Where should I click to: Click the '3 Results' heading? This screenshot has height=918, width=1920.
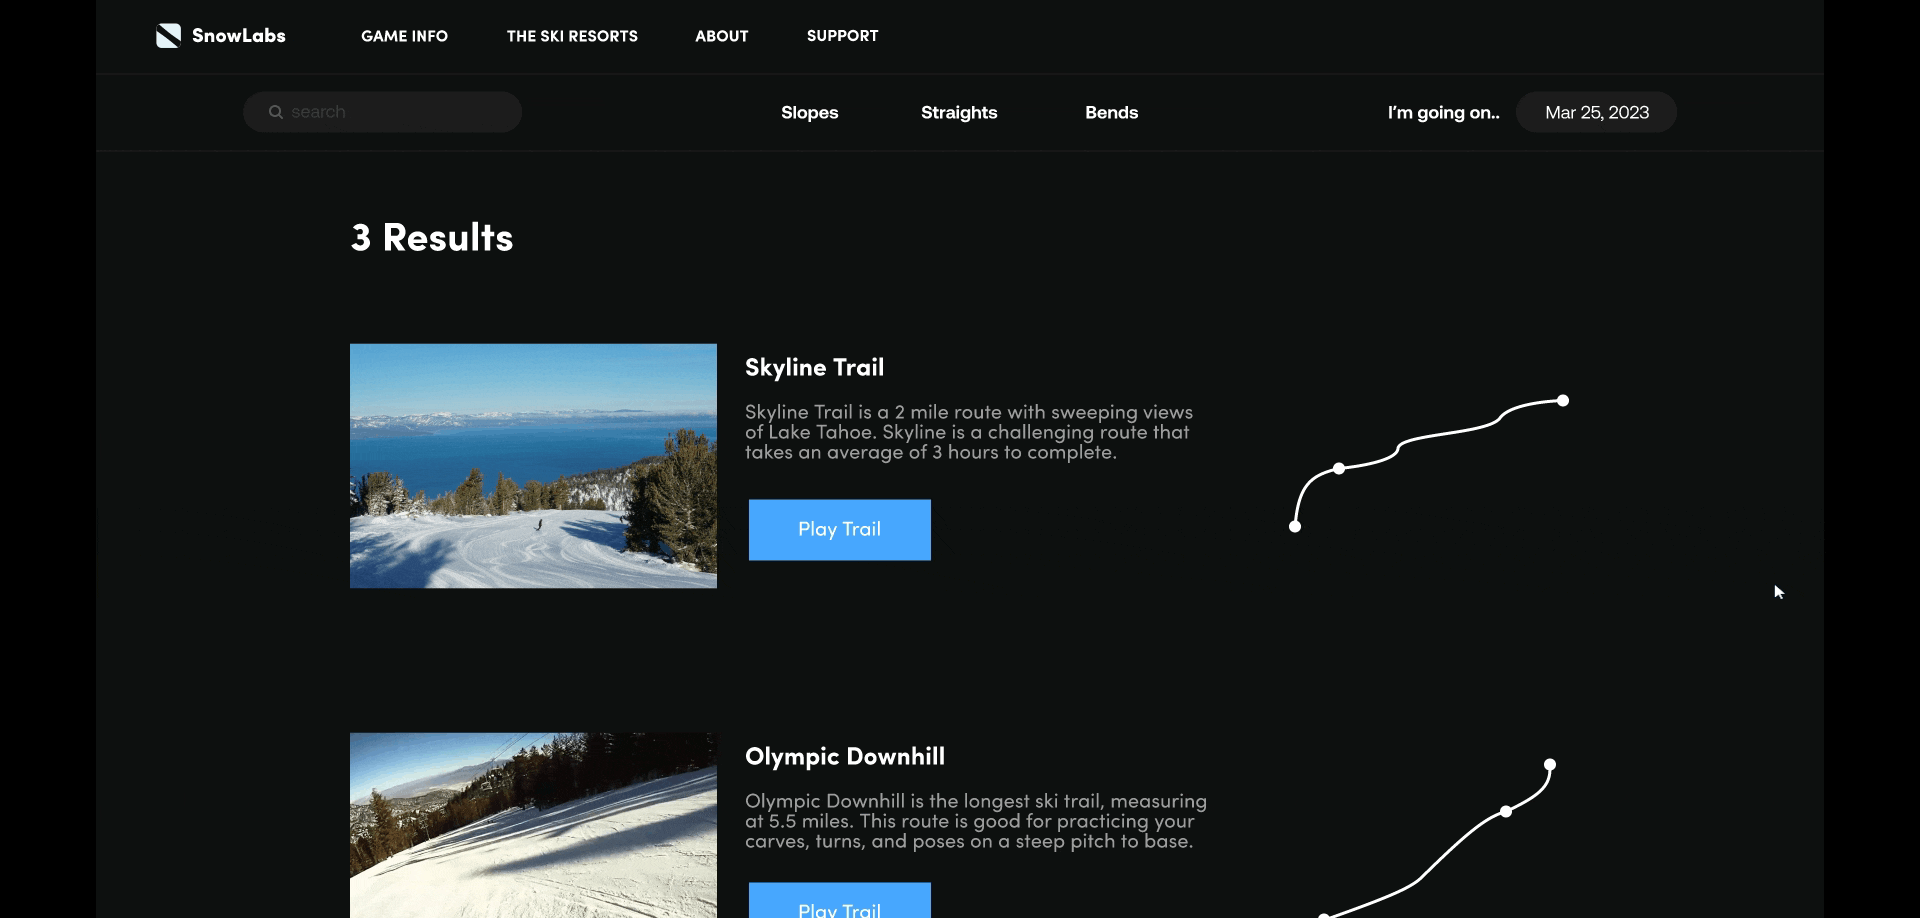432,238
